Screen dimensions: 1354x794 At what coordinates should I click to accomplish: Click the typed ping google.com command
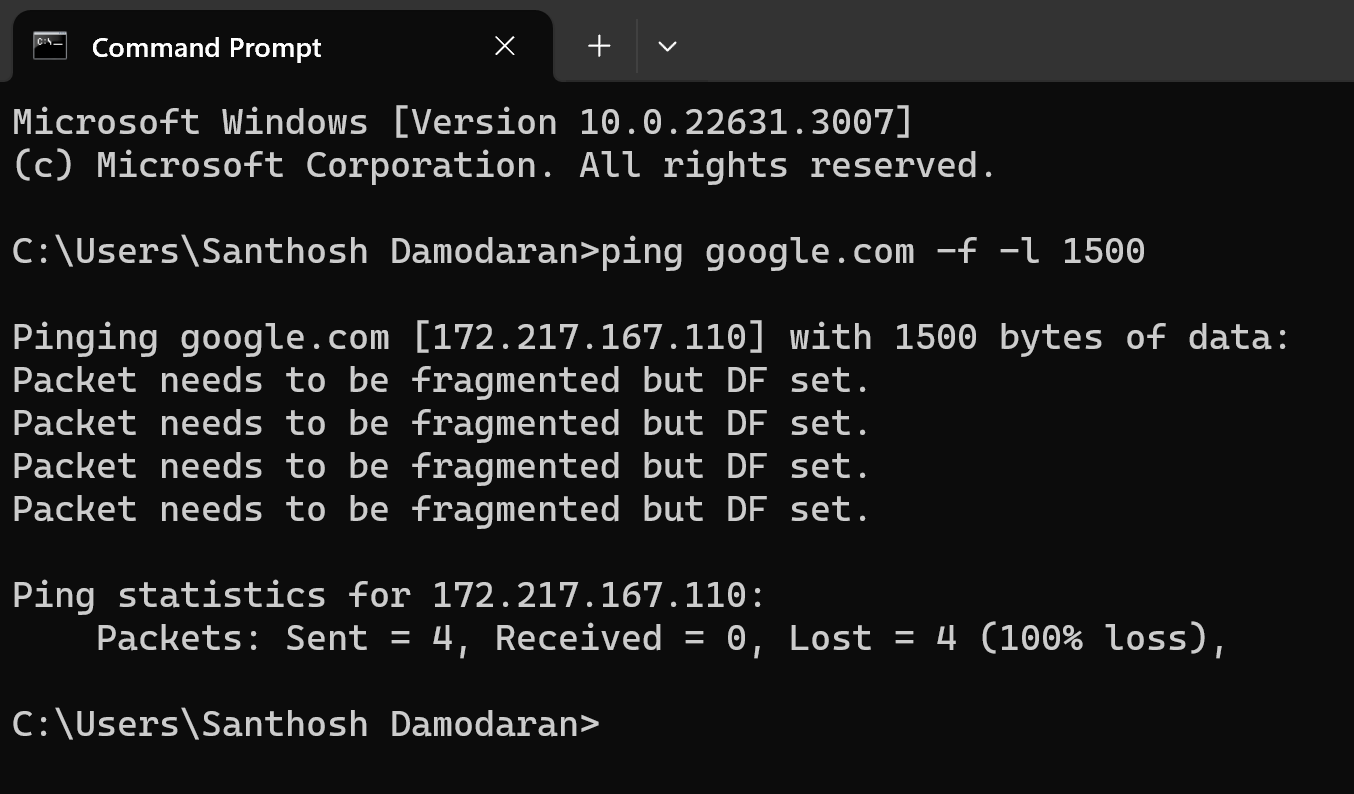tap(872, 251)
